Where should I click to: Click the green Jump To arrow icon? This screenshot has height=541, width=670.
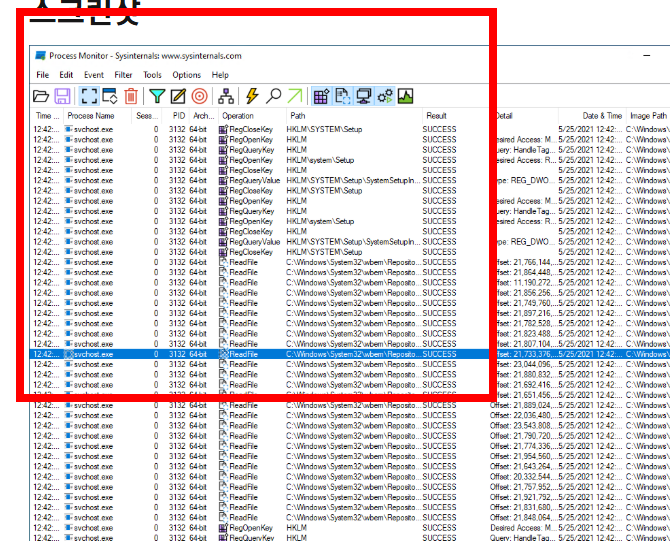point(295,96)
